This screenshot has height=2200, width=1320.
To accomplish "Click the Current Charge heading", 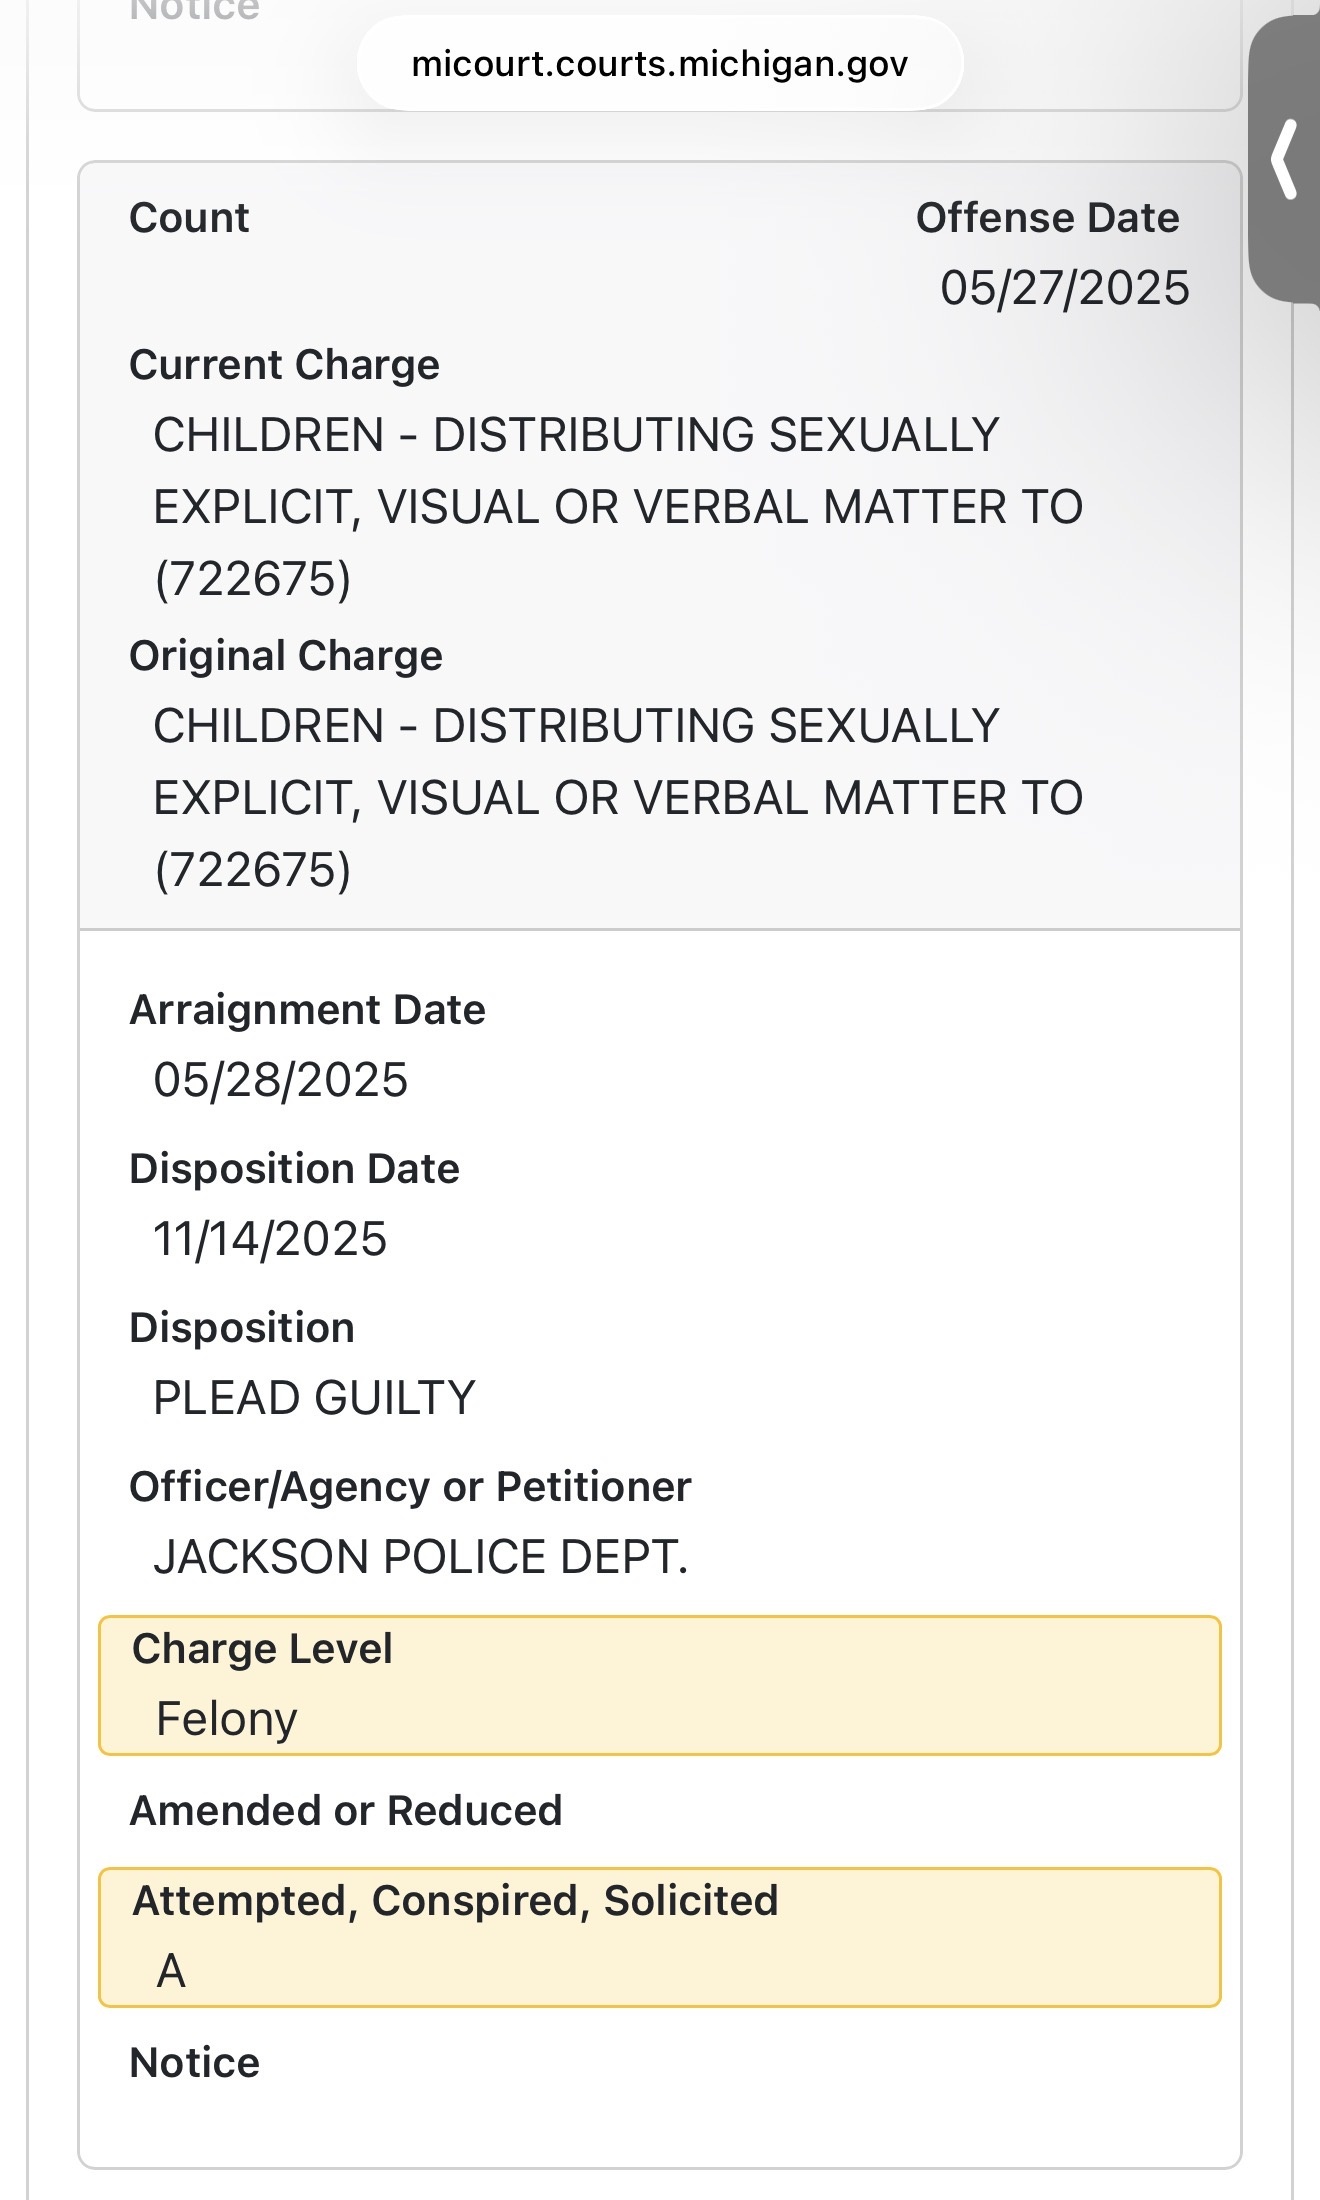I will point(284,365).
